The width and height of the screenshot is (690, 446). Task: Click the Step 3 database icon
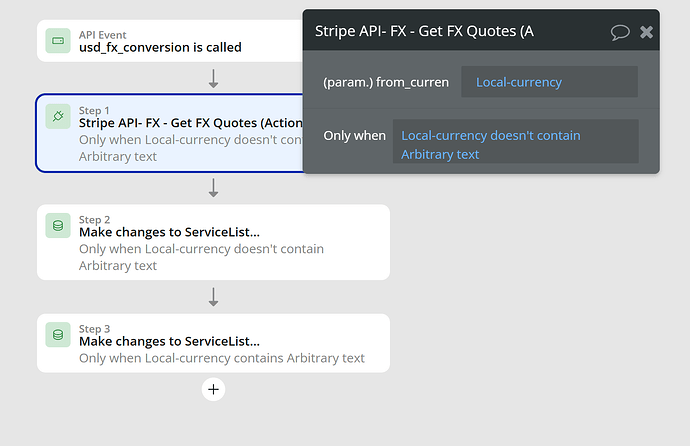(x=58, y=335)
